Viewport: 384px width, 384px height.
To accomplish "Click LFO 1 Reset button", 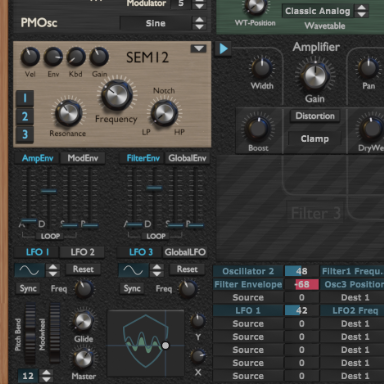I will coord(83,269).
